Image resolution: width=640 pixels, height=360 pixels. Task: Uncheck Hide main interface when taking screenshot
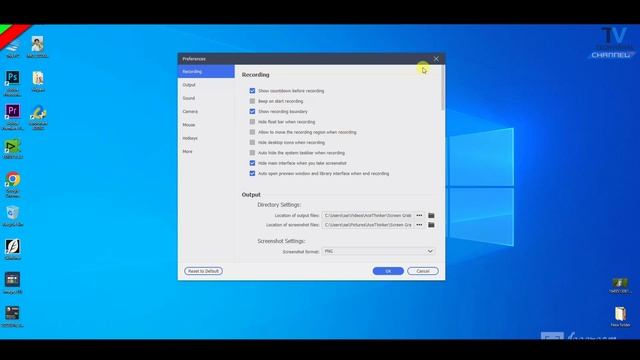(x=252, y=163)
